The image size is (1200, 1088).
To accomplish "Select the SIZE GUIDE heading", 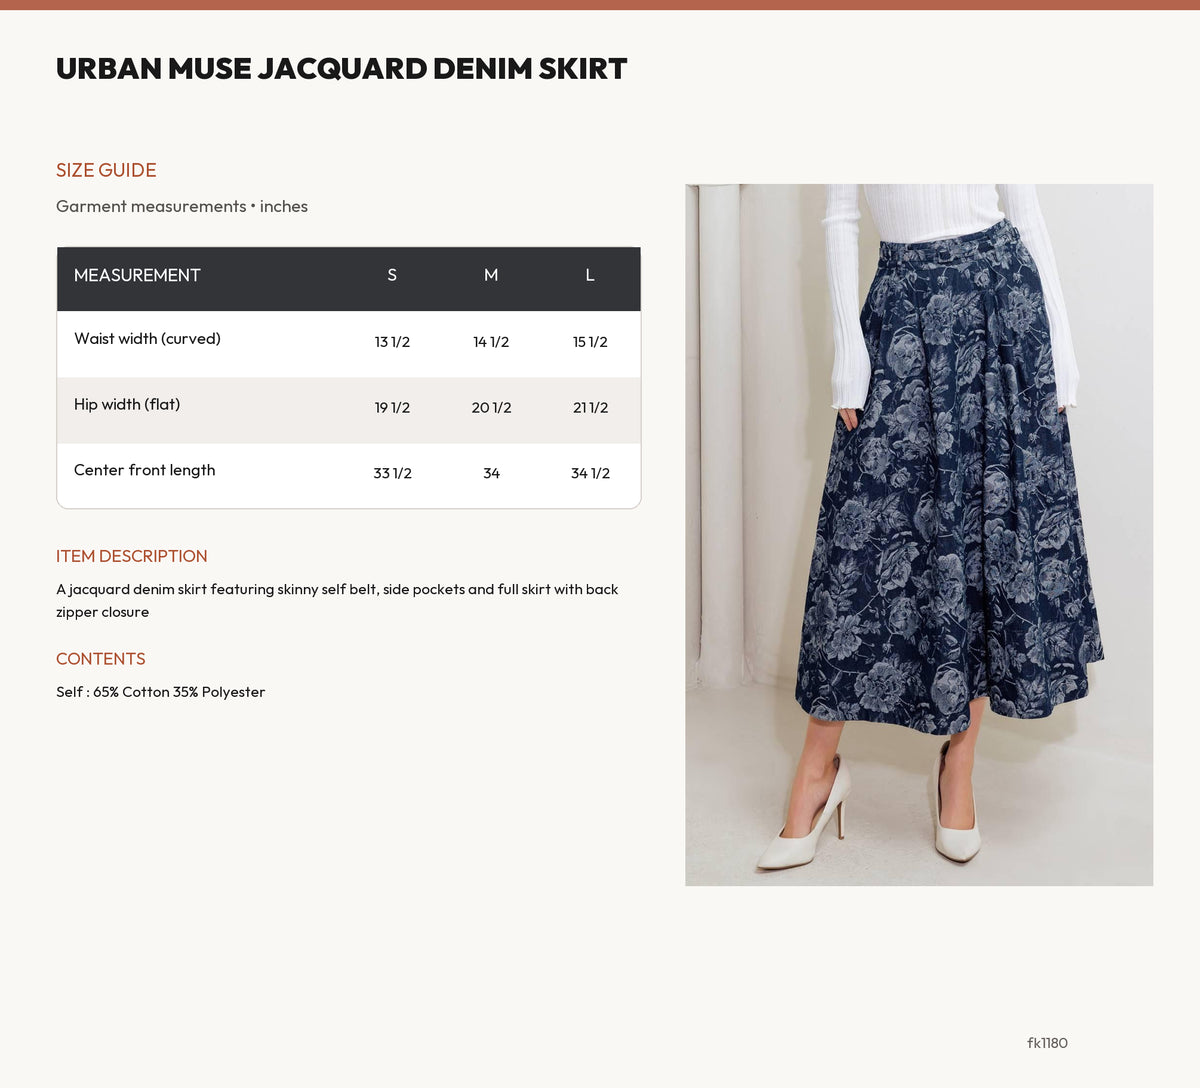I will click(106, 170).
